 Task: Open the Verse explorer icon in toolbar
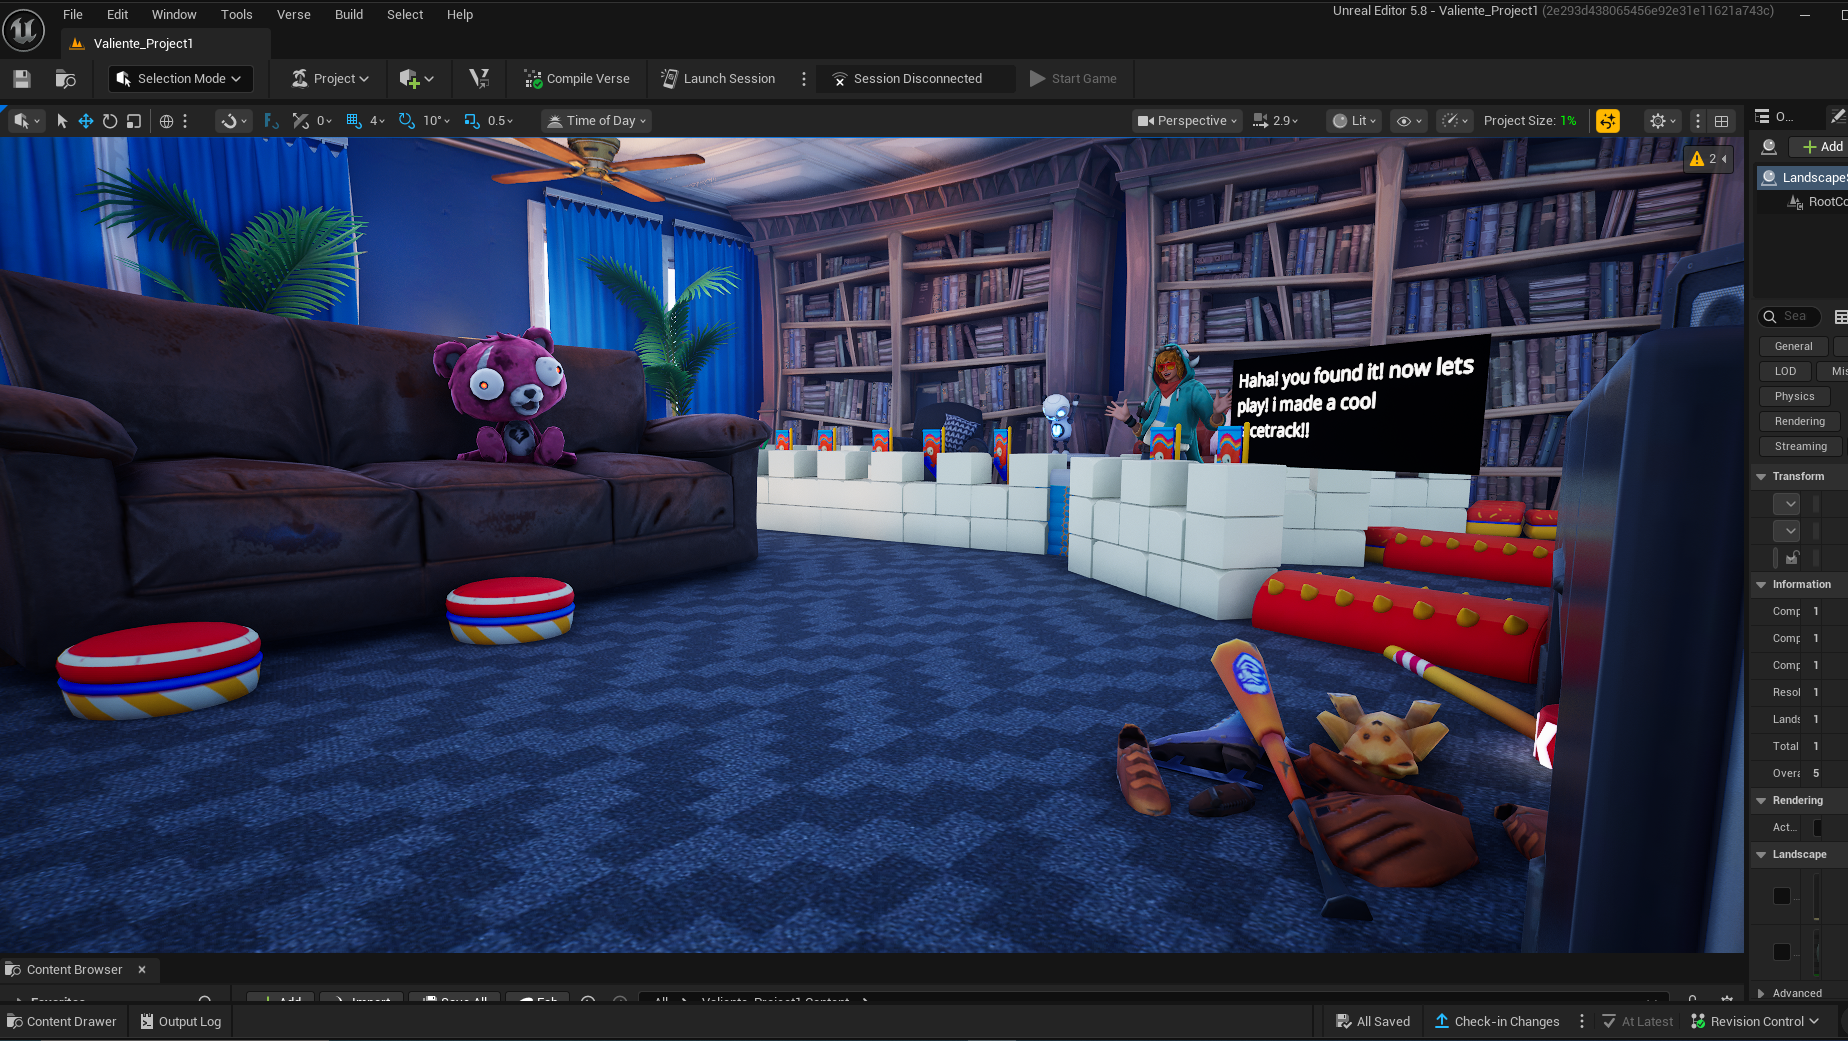pyautogui.click(x=479, y=79)
